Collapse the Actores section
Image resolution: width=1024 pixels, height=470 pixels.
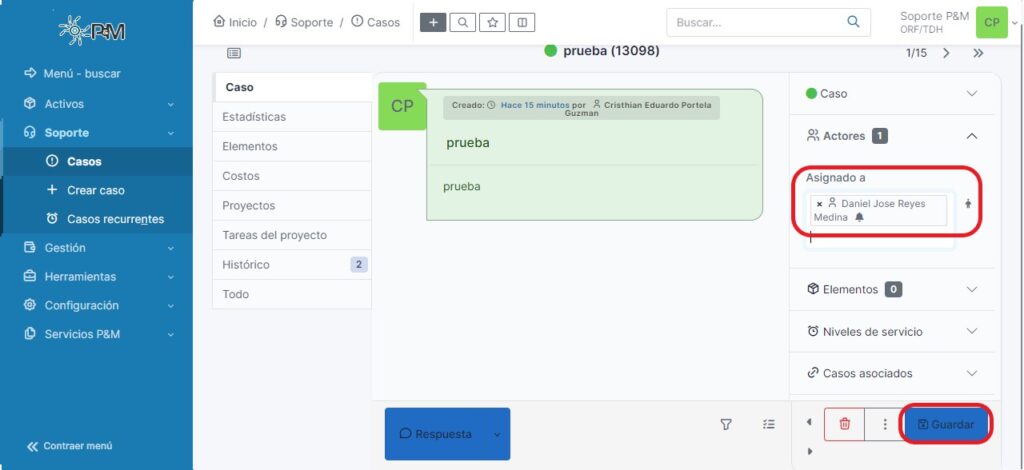[971, 136]
